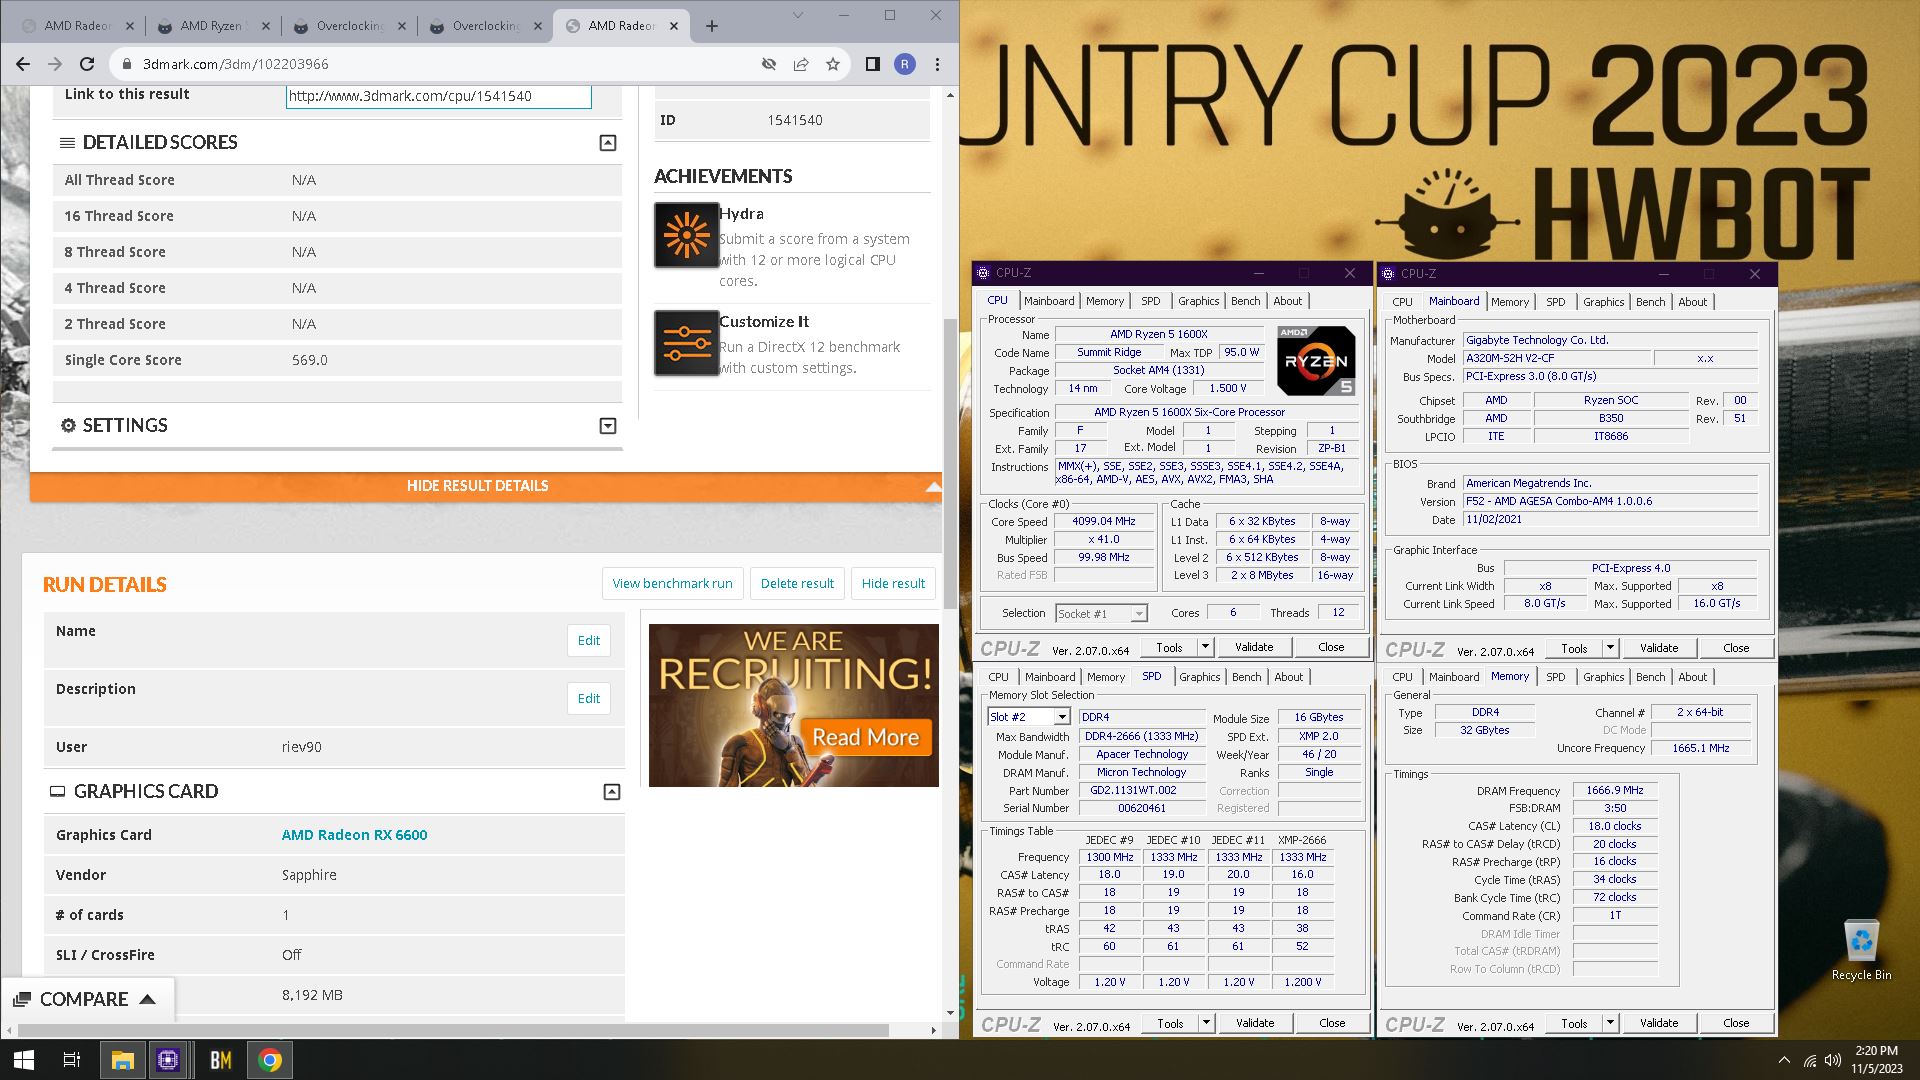The width and height of the screenshot is (1920, 1080).
Task: Open Tools dropdown arrow in Mainboard window
Action: (1610, 648)
